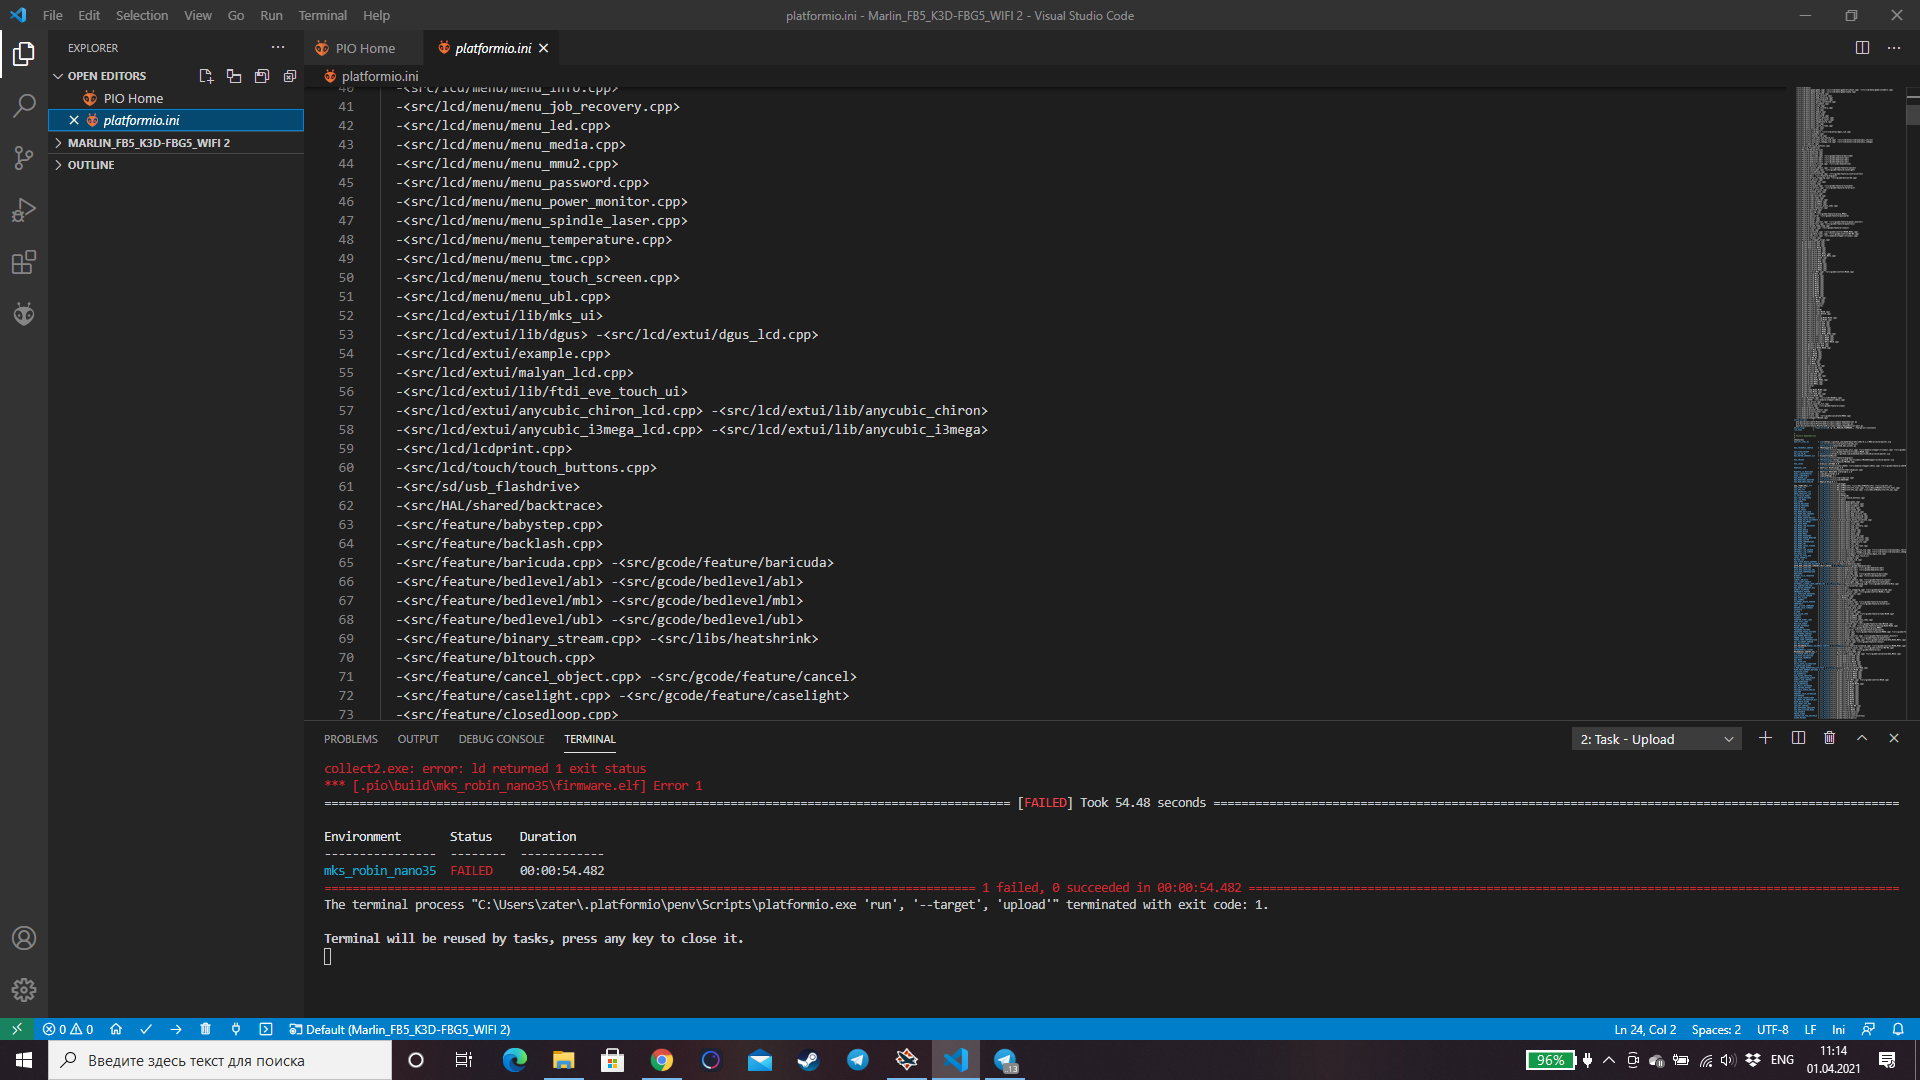Open the File menu
Screen dimensions: 1920x1080
(x=53, y=15)
